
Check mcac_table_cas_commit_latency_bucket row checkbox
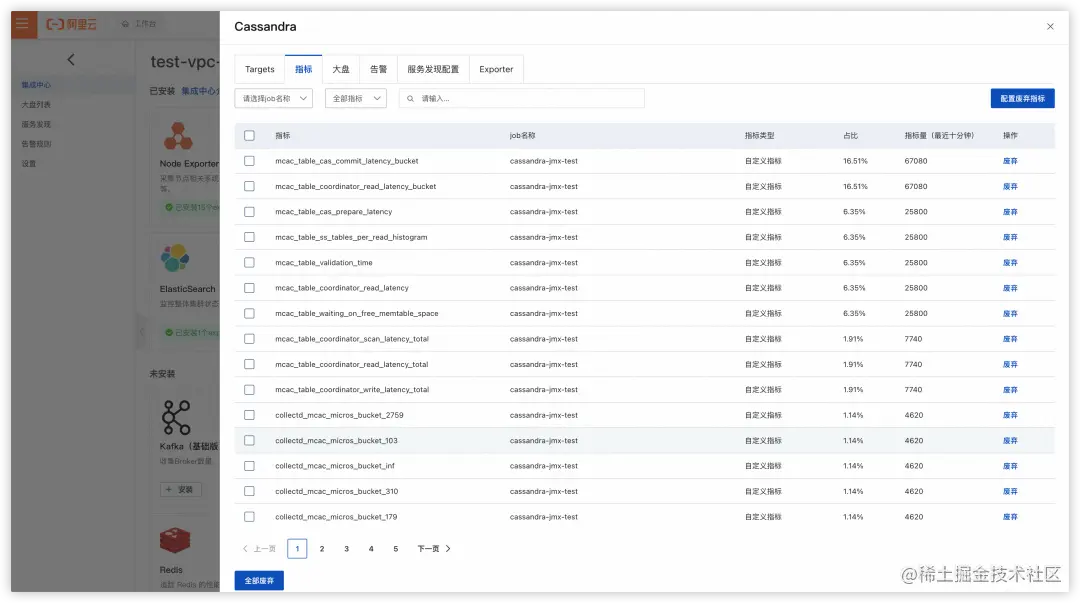coord(249,161)
